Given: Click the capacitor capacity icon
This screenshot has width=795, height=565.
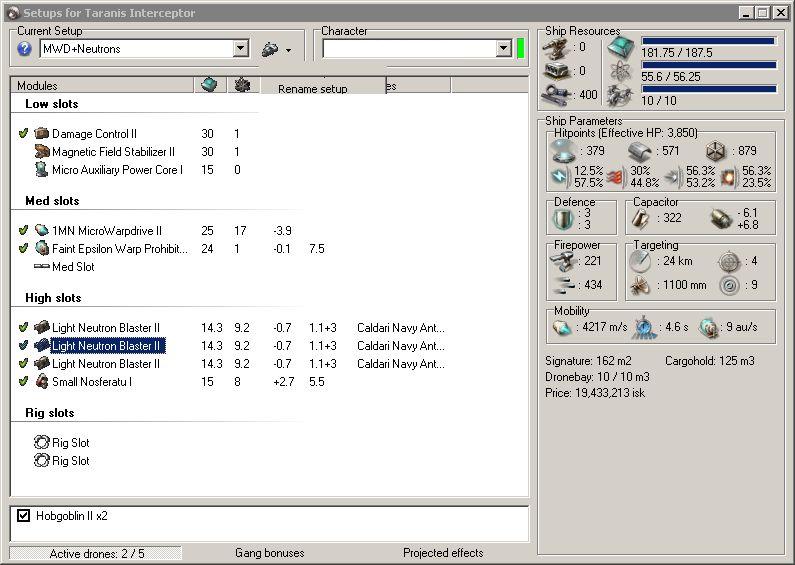Looking at the screenshot, I should coord(640,218).
